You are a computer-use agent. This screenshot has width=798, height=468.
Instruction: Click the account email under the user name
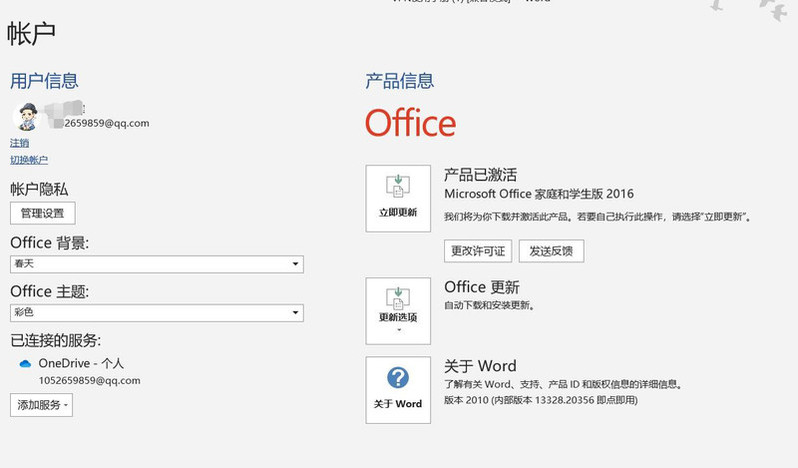coord(106,124)
